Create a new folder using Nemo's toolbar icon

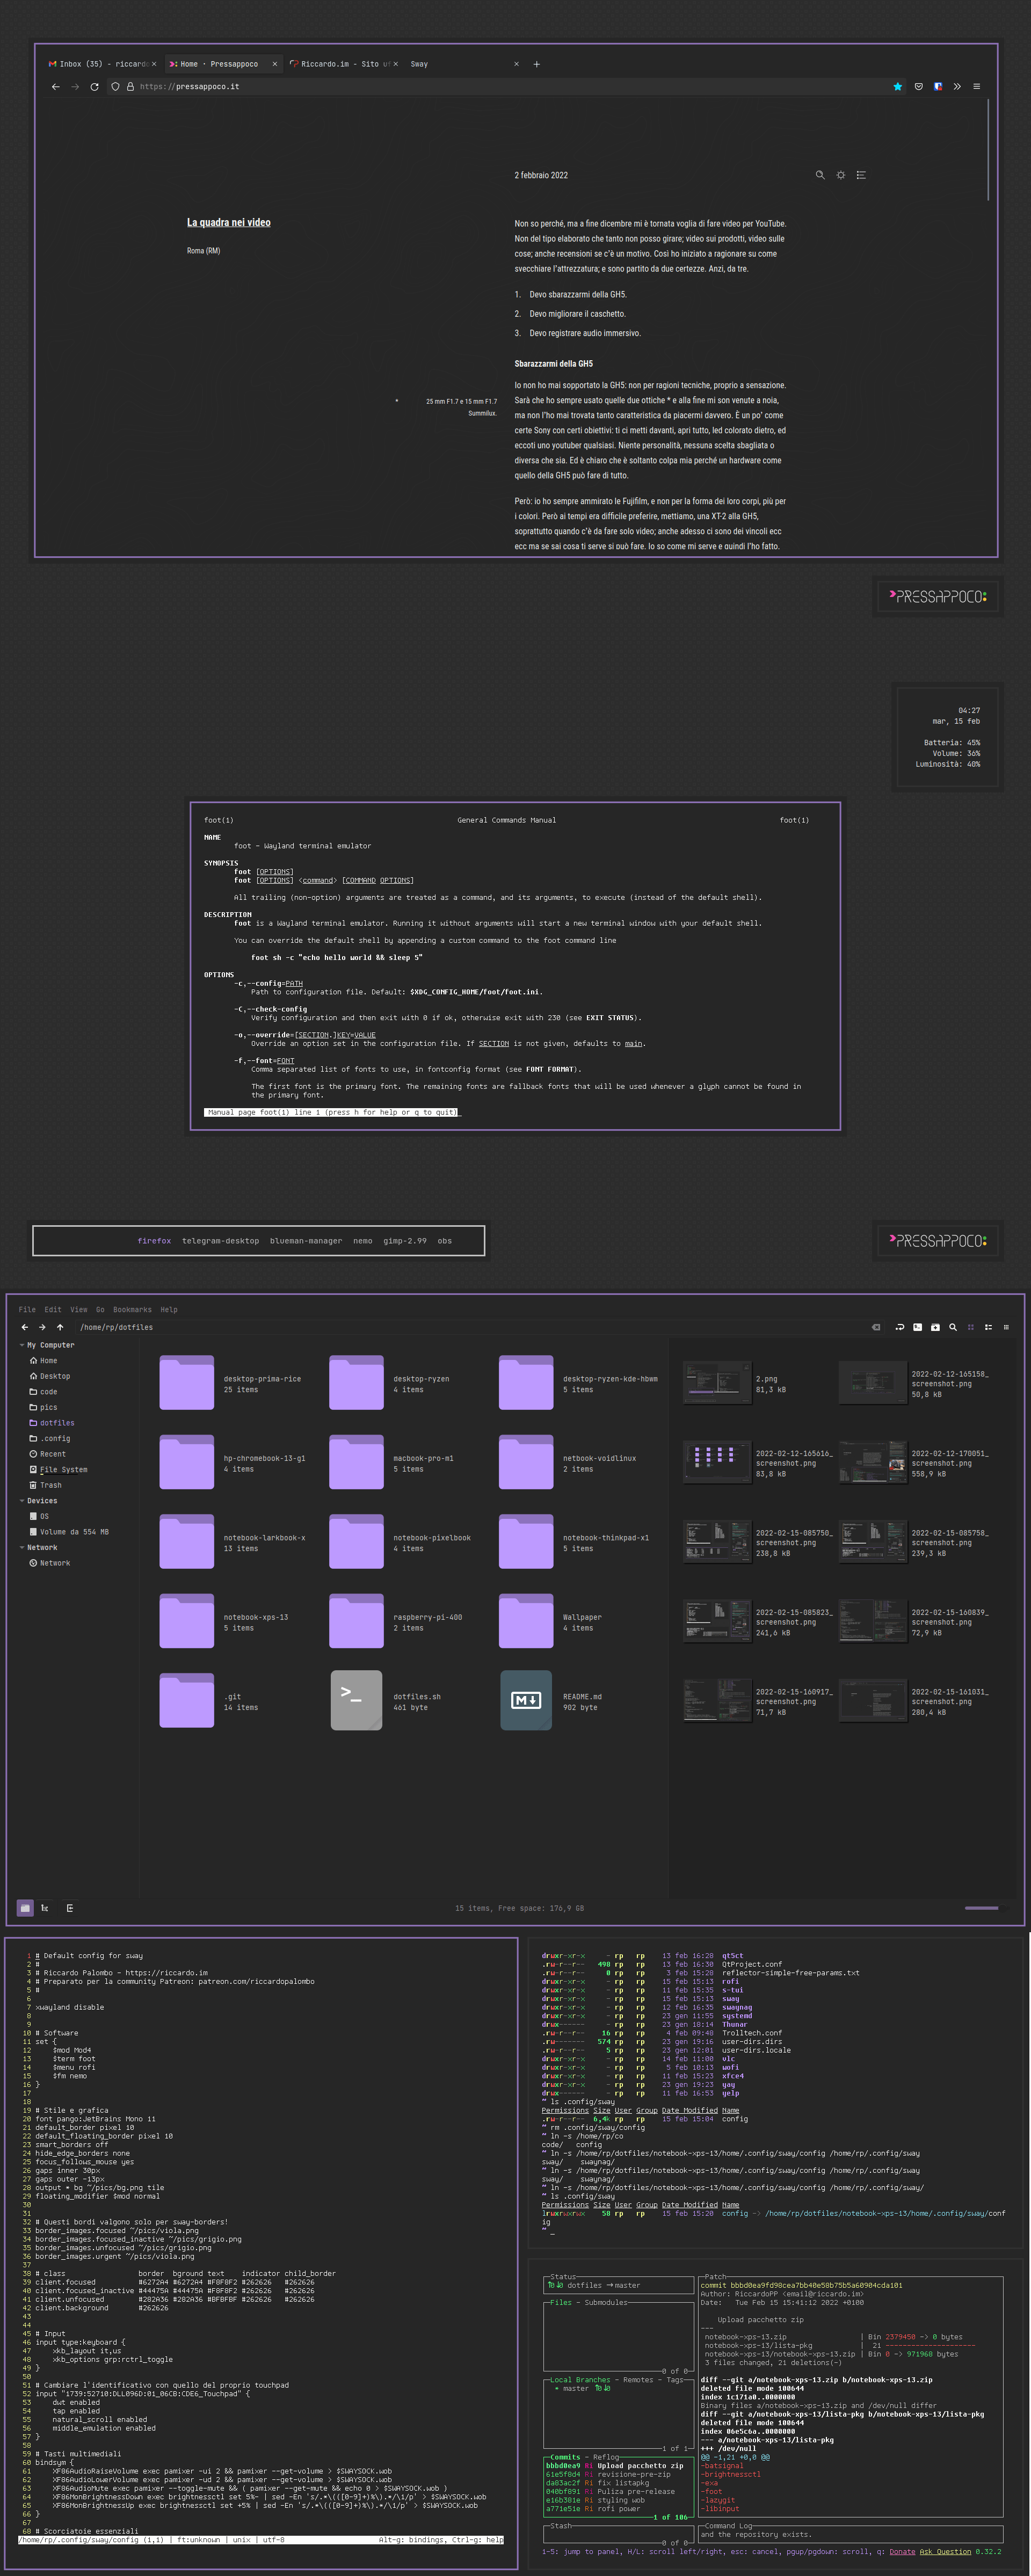pos(935,1327)
